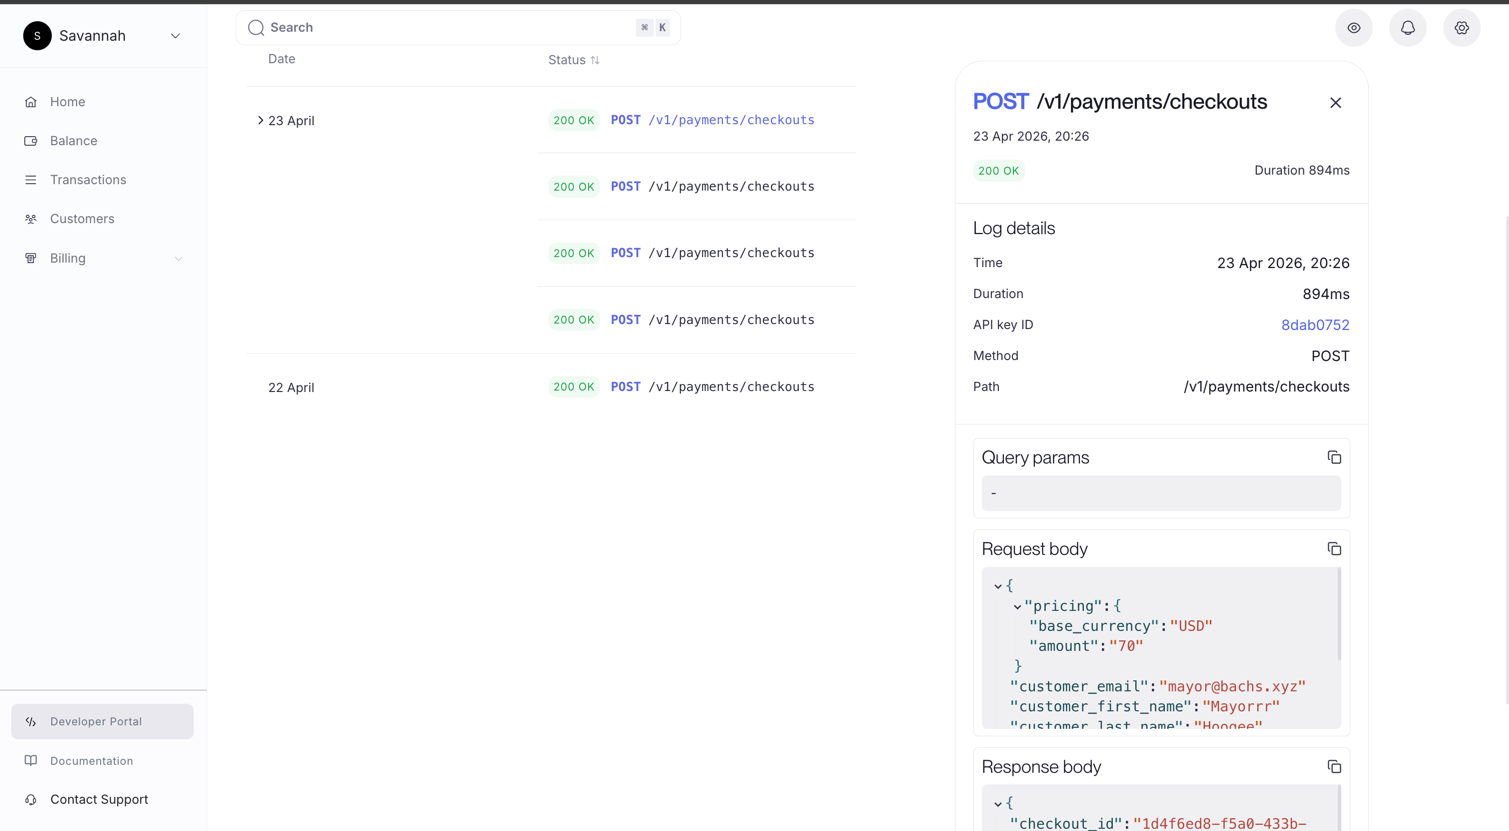The height and width of the screenshot is (831, 1509).
Task: Select the "Mayorrr" first name value
Action: click(x=1240, y=707)
